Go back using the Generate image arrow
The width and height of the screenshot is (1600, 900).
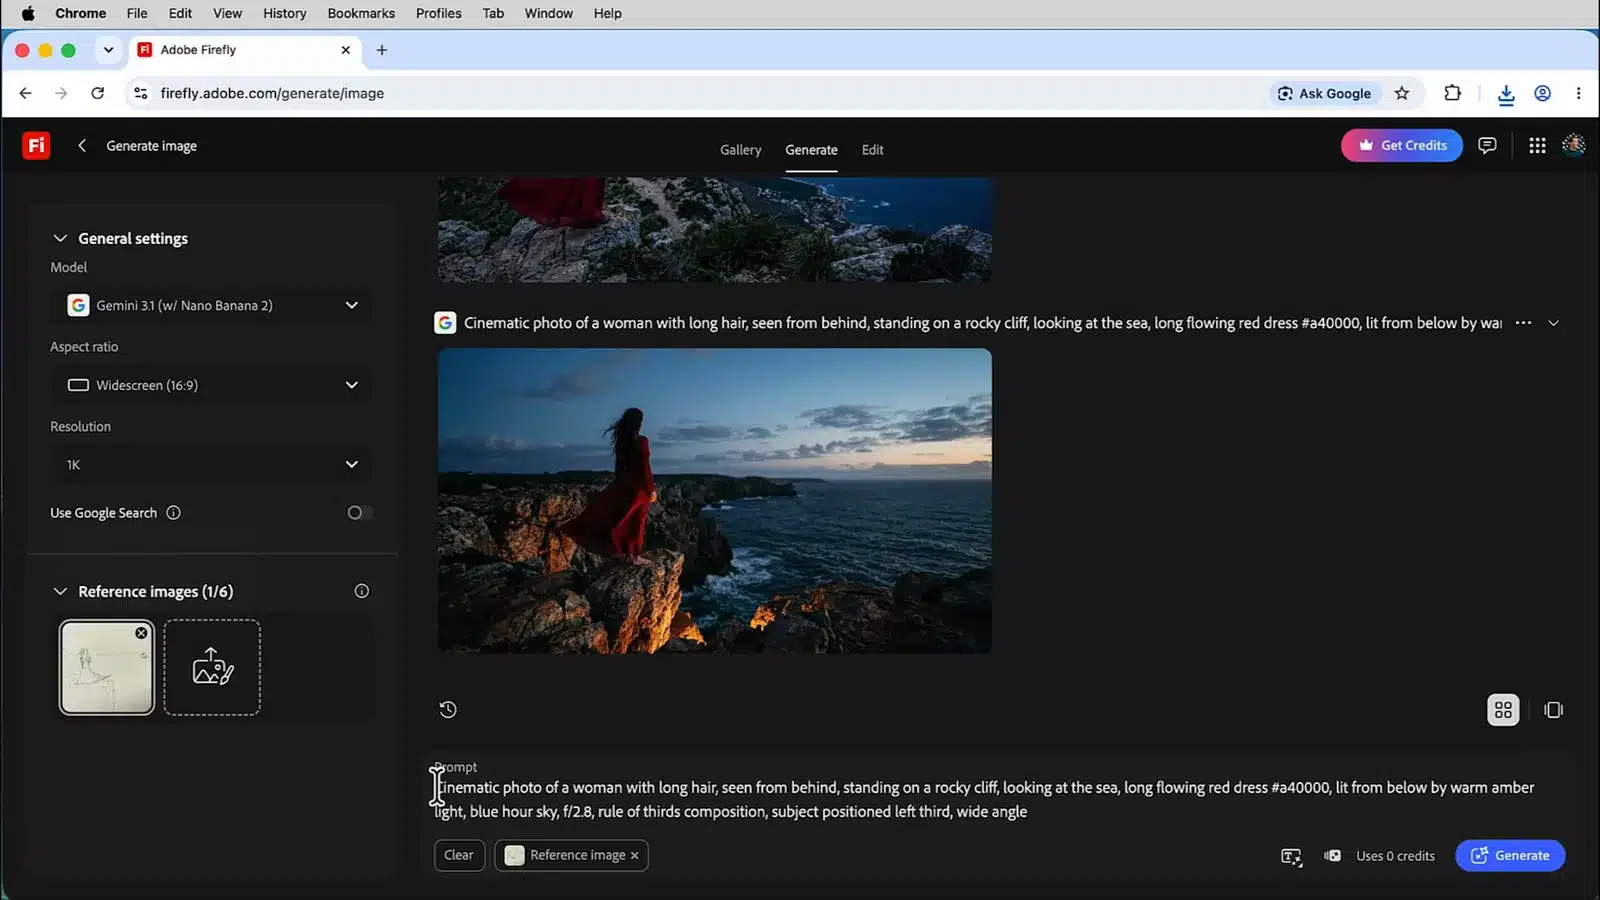82,146
